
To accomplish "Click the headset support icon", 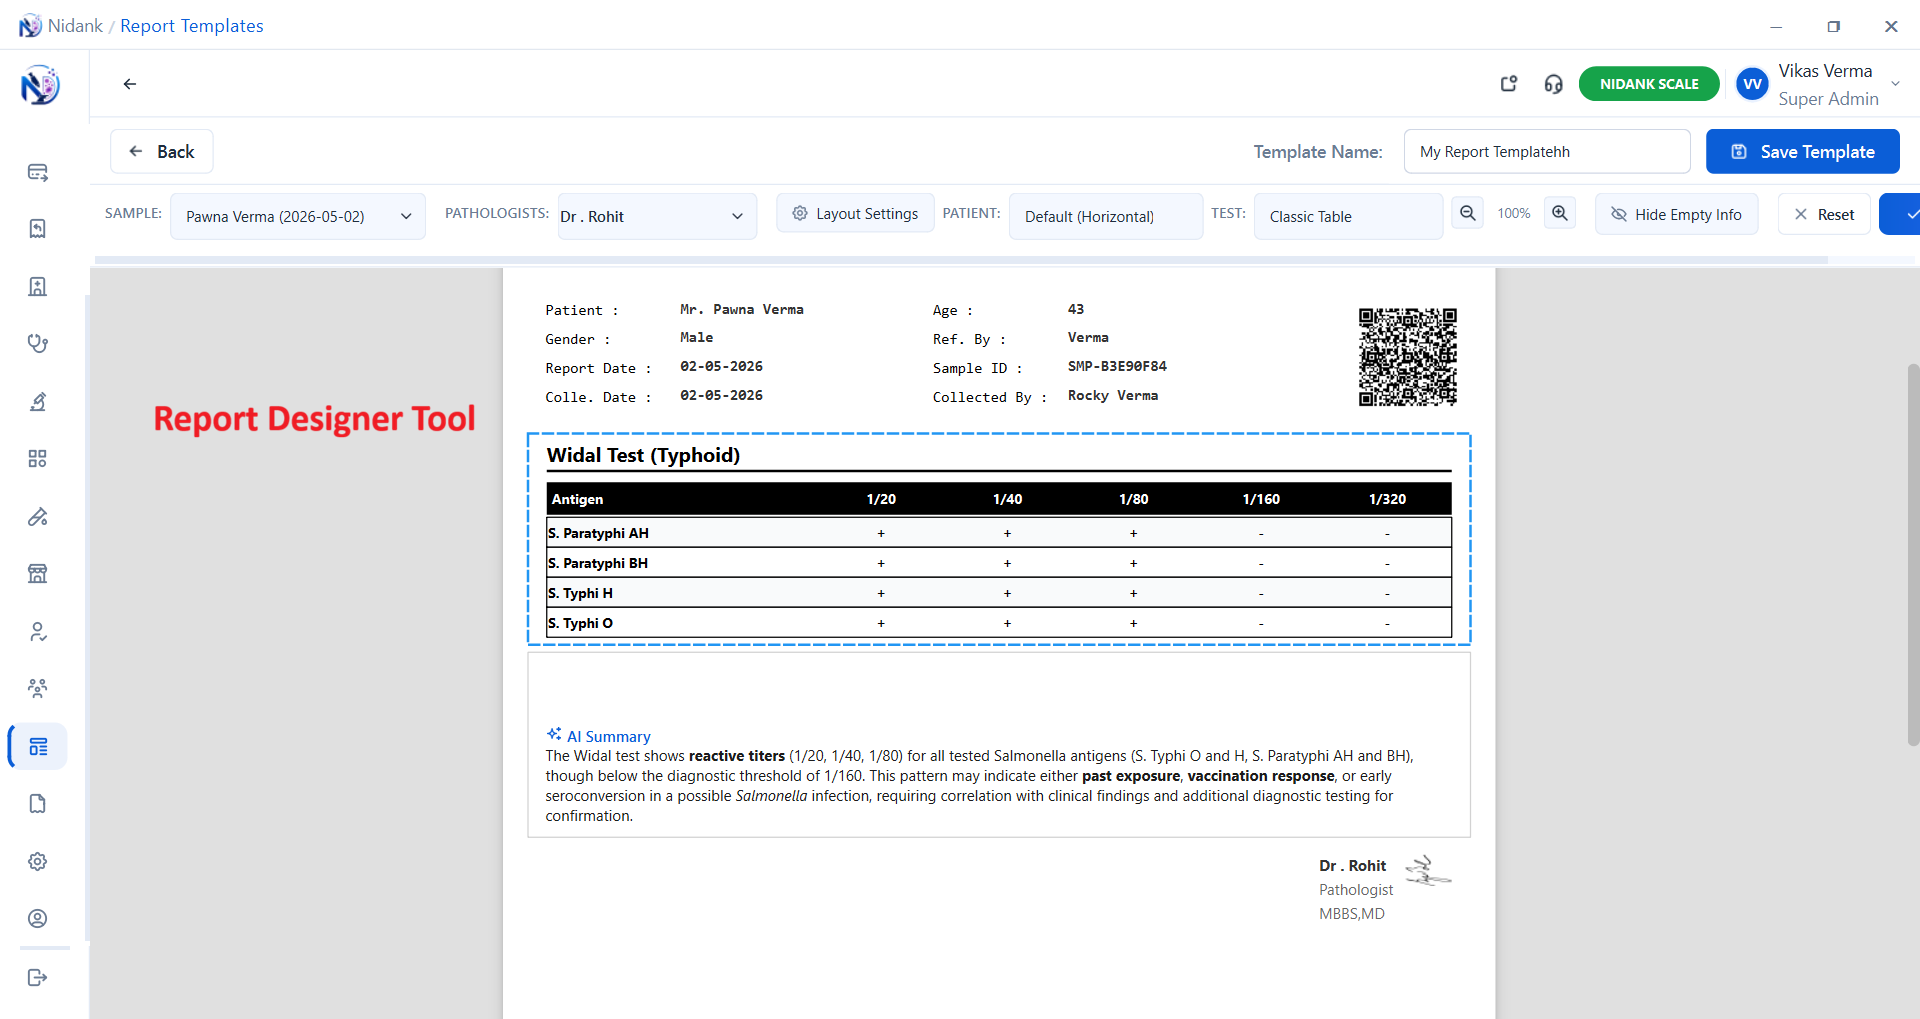I will 1553,84.
